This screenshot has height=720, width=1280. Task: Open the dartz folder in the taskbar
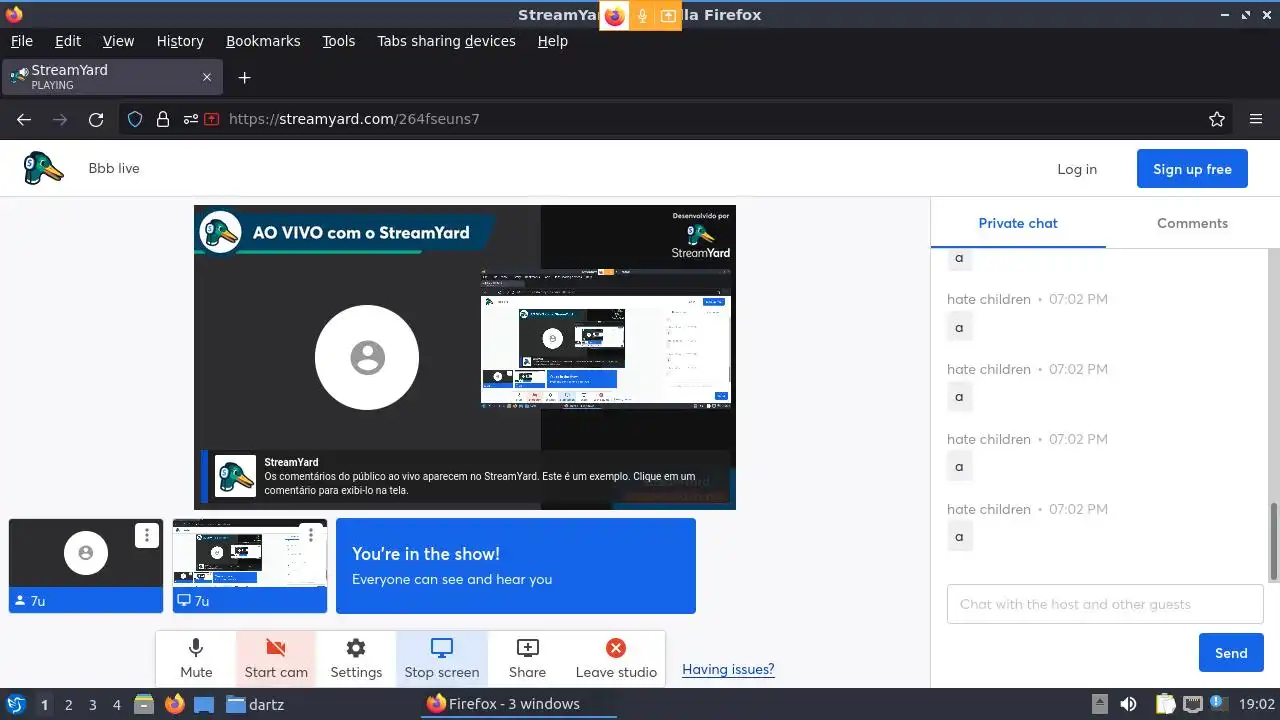pos(255,704)
